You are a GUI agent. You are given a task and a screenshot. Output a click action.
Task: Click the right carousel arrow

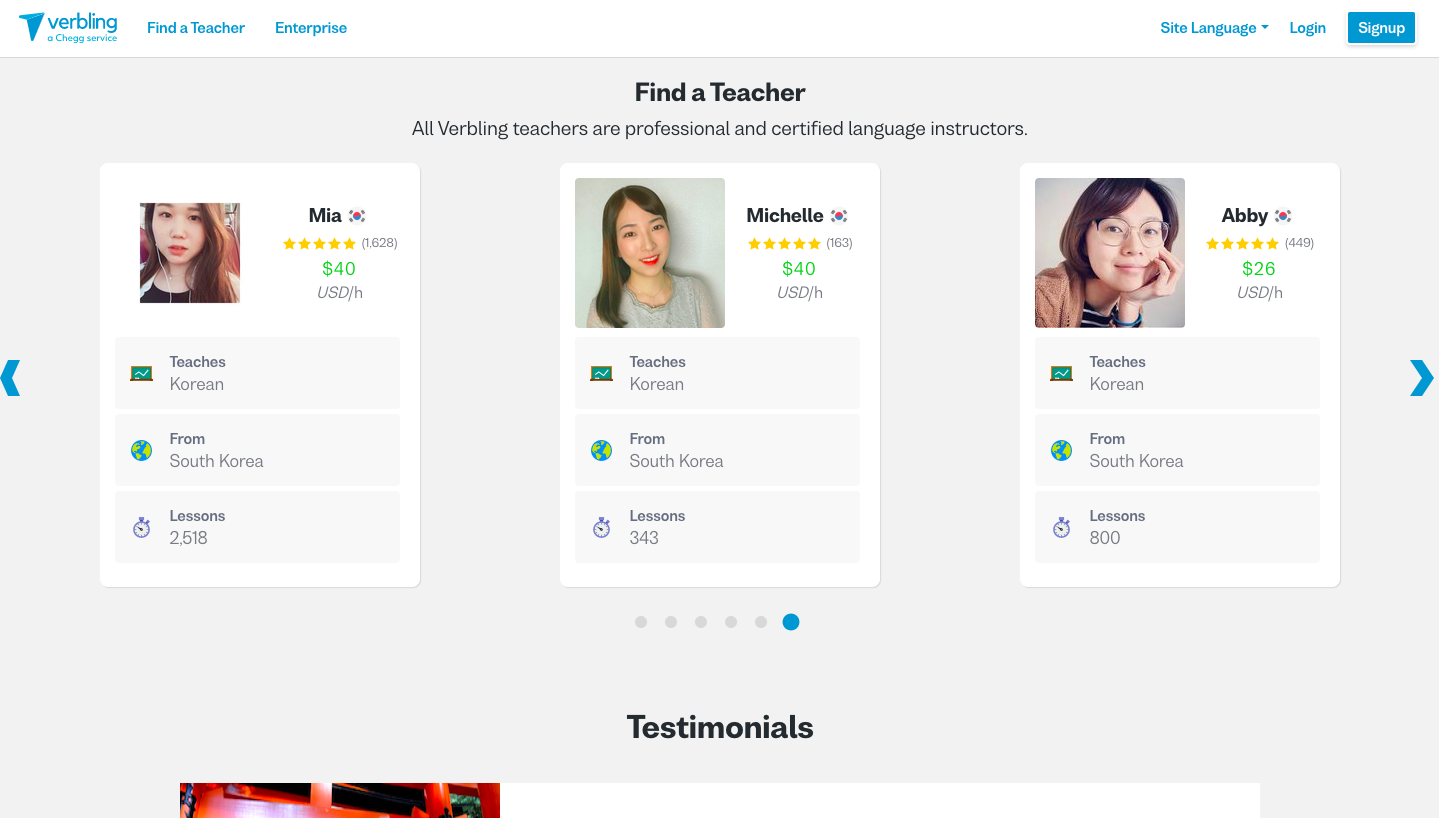tap(1421, 378)
